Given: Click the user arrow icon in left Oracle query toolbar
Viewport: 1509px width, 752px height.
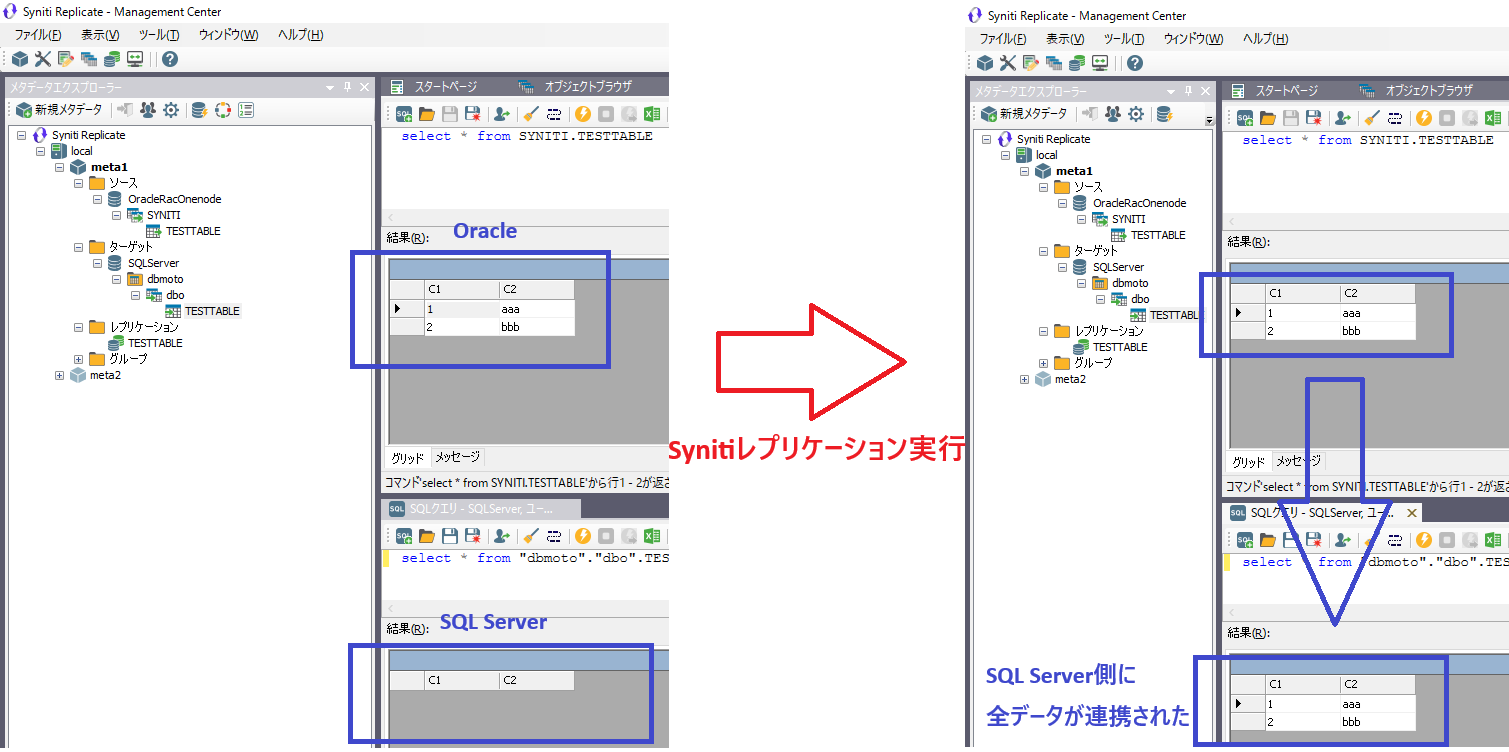Looking at the screenshot, I should (x=502, y=115).
